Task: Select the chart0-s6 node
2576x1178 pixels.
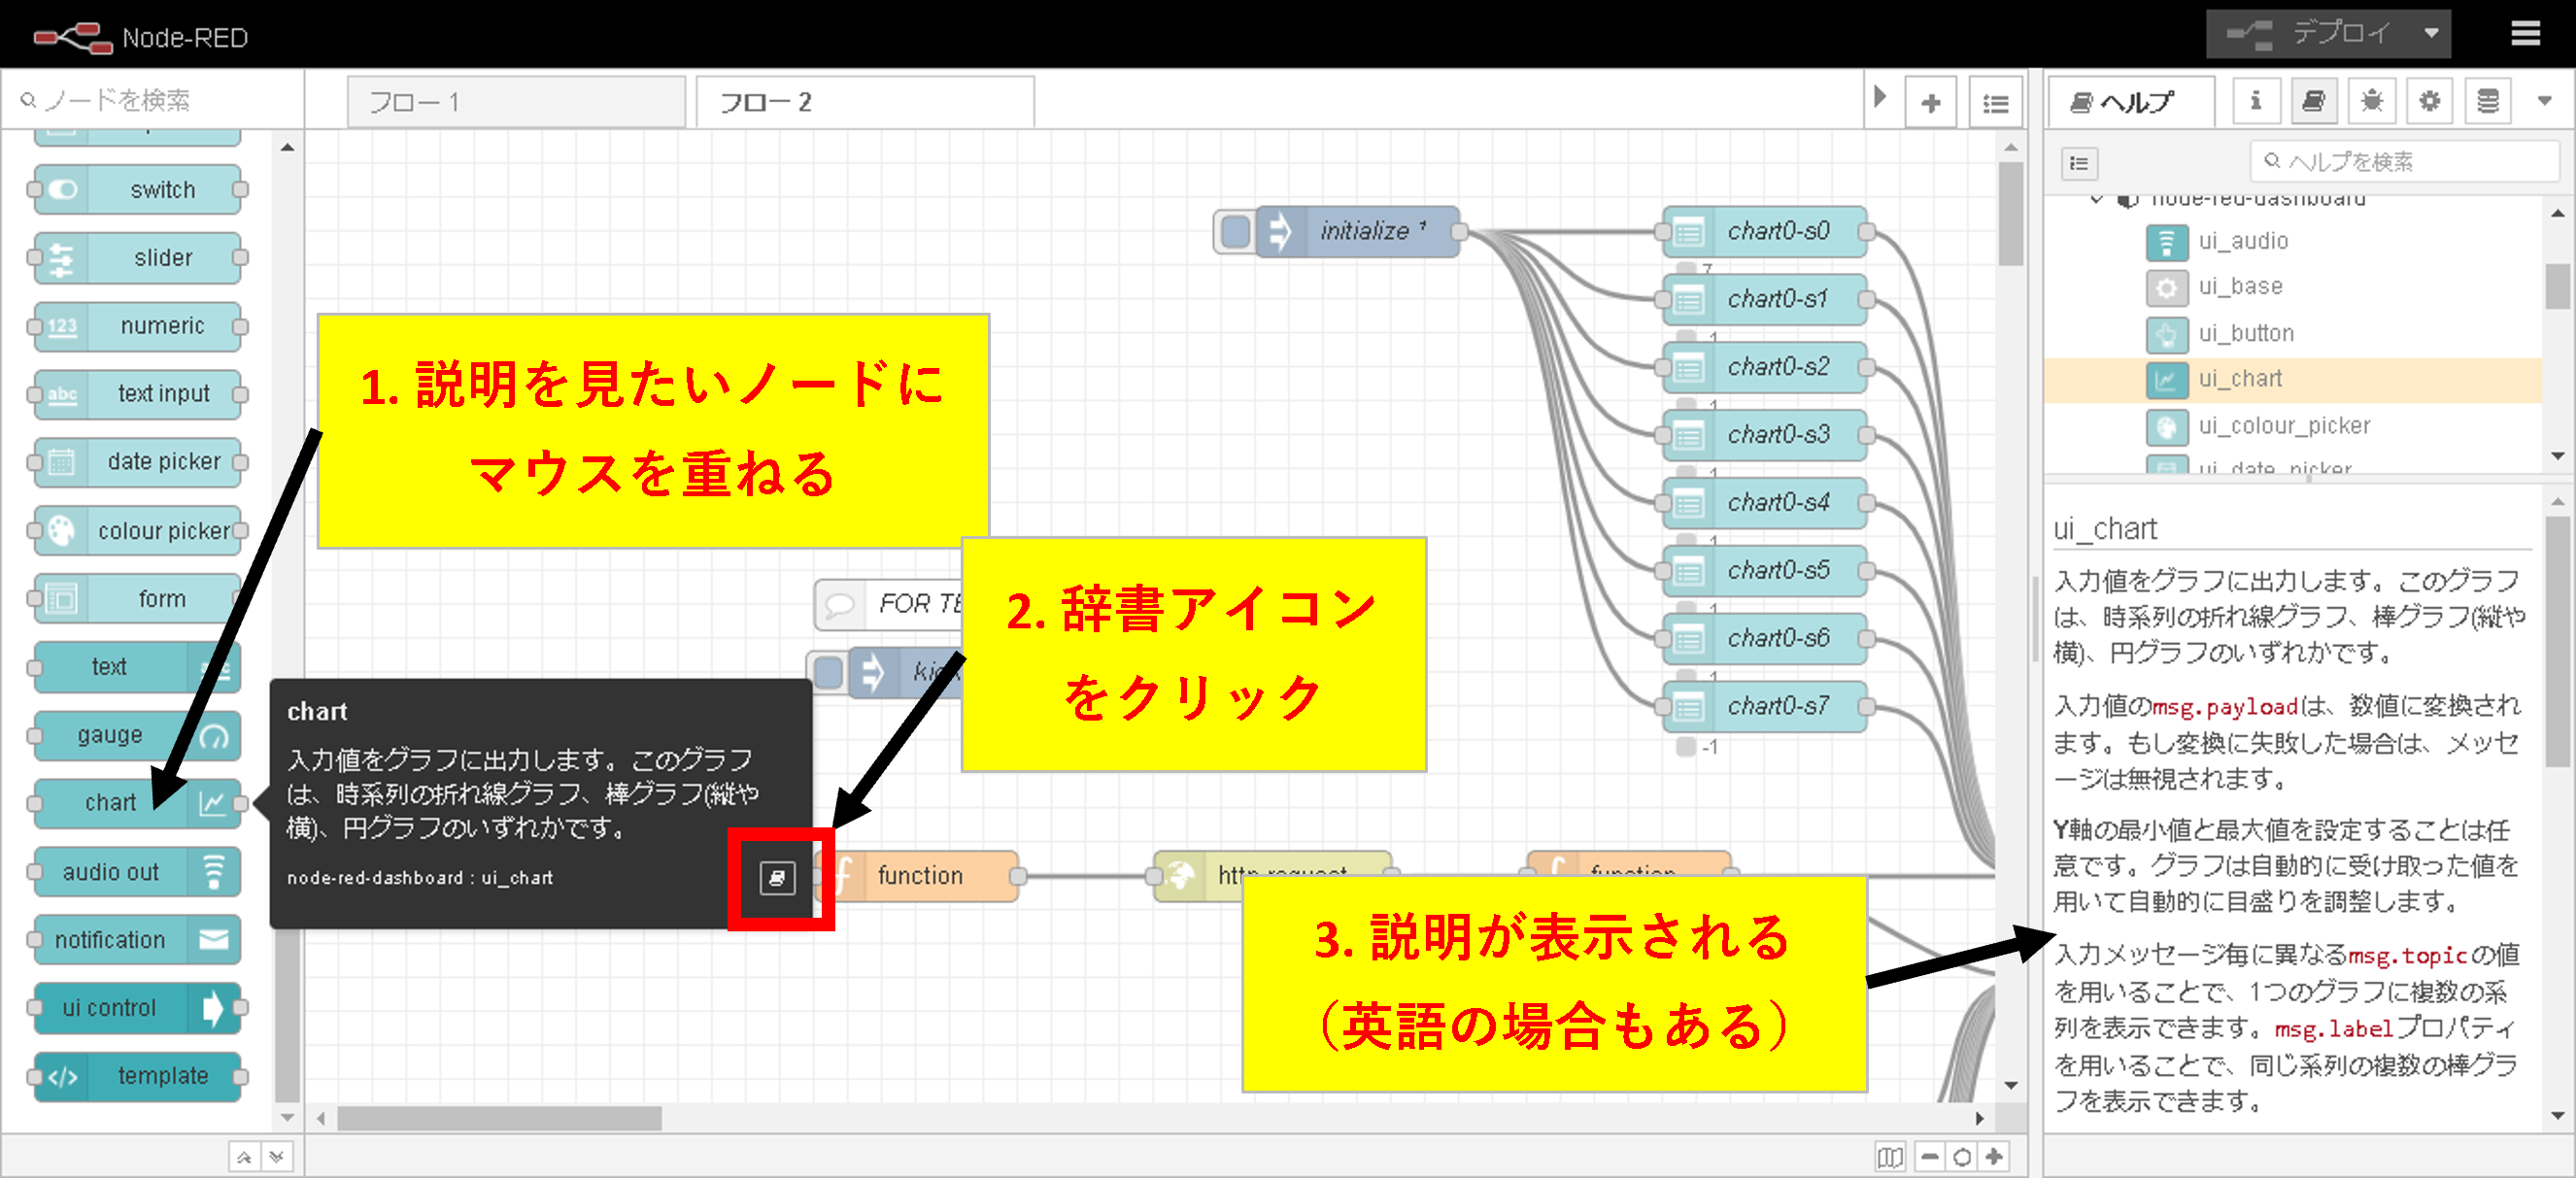Action: (1765, 639)
